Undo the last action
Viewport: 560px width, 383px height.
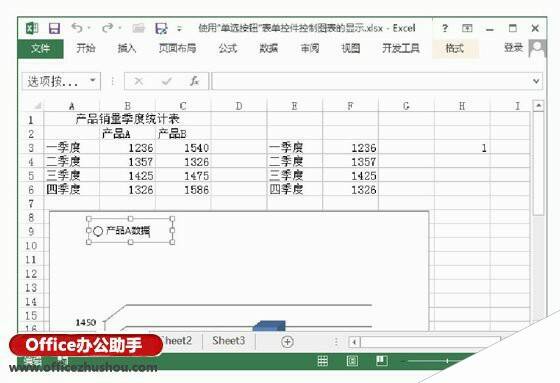[x=76, y=28]
